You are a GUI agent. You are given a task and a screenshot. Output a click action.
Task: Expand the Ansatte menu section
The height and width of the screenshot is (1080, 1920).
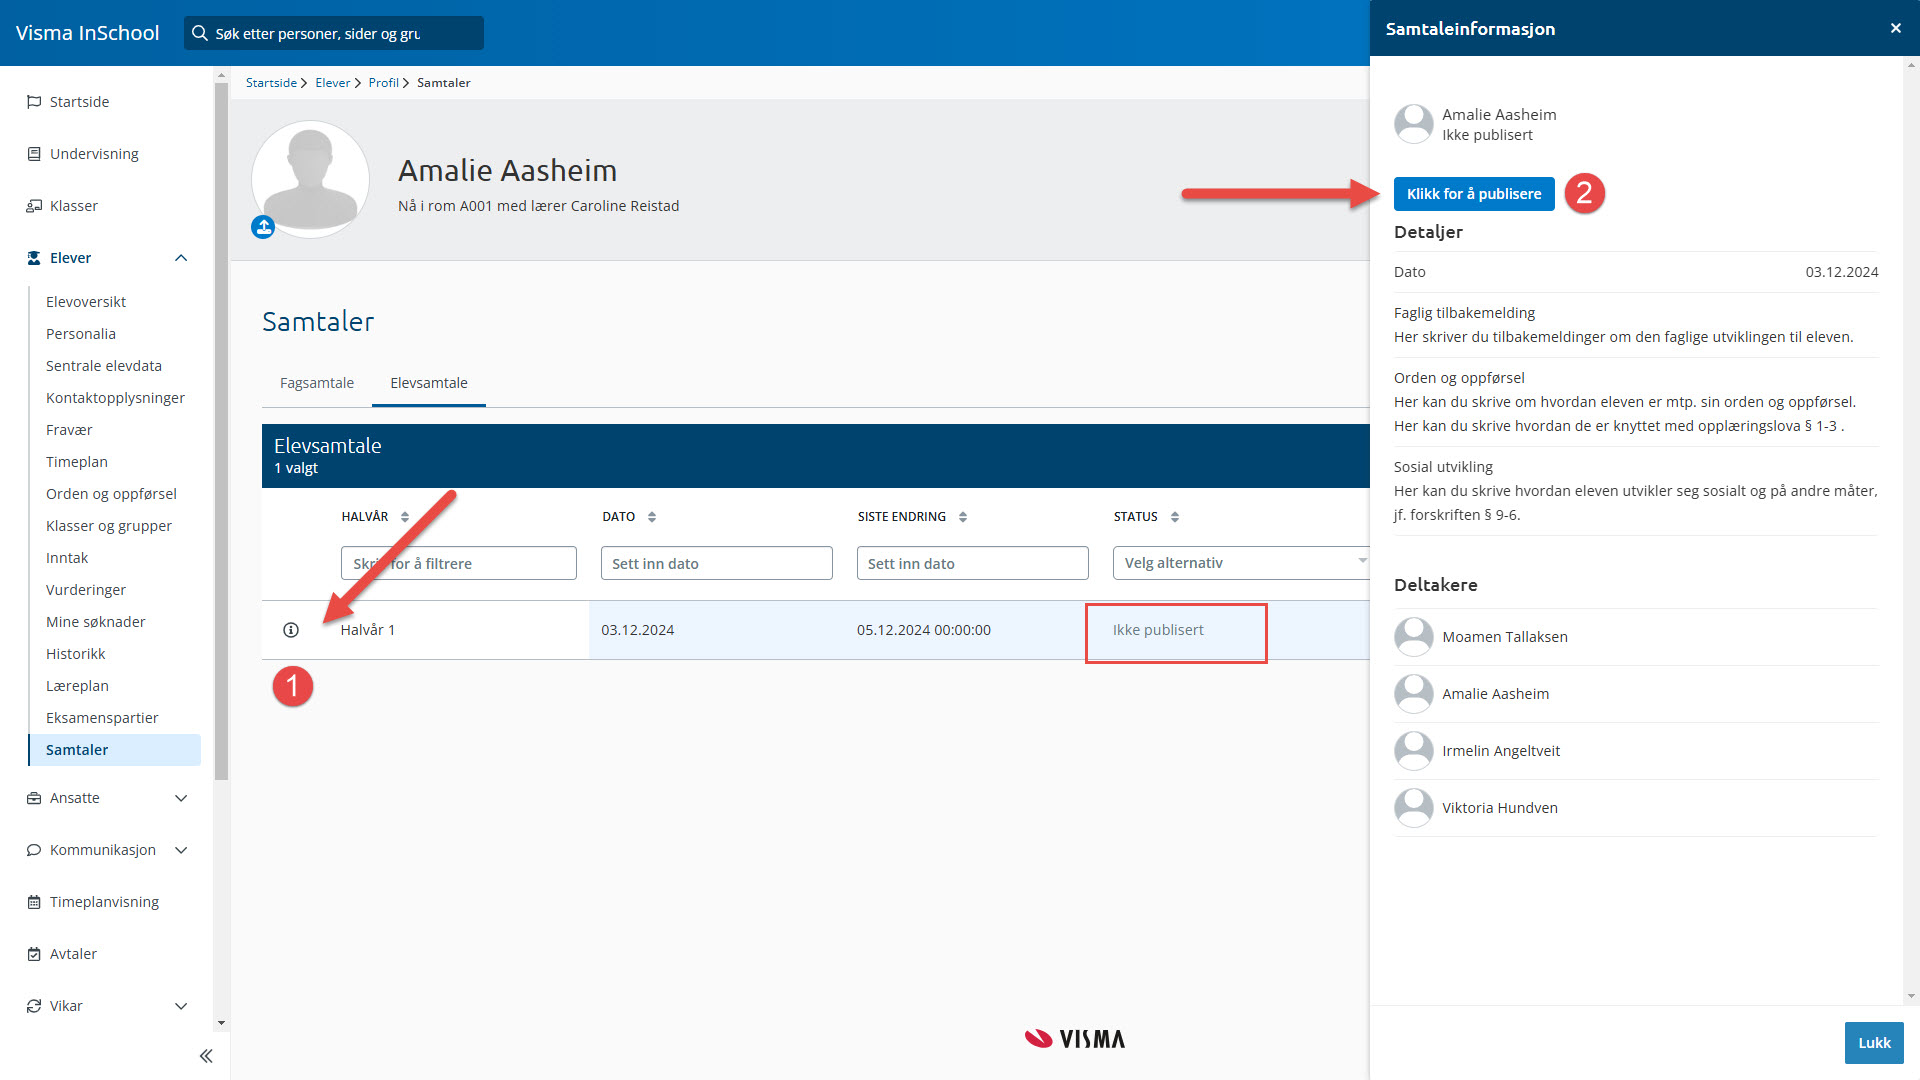tap(181, 798)
